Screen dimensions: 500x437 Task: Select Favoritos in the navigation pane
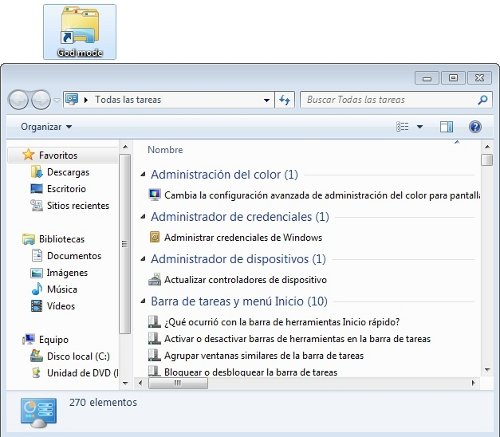(63, 155)
